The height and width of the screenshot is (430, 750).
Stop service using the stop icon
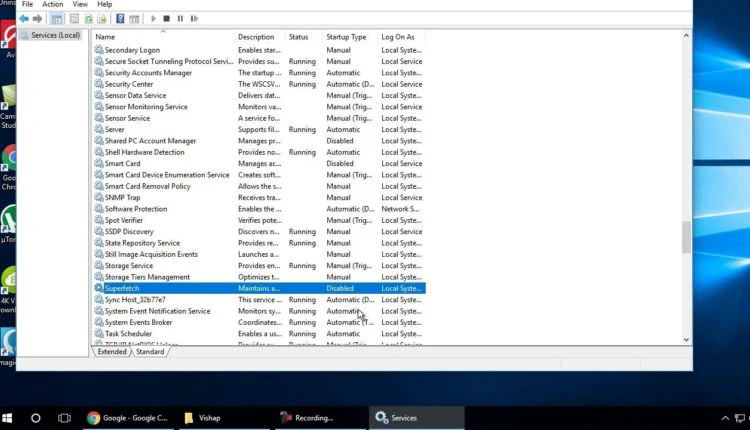pos(166,19)
